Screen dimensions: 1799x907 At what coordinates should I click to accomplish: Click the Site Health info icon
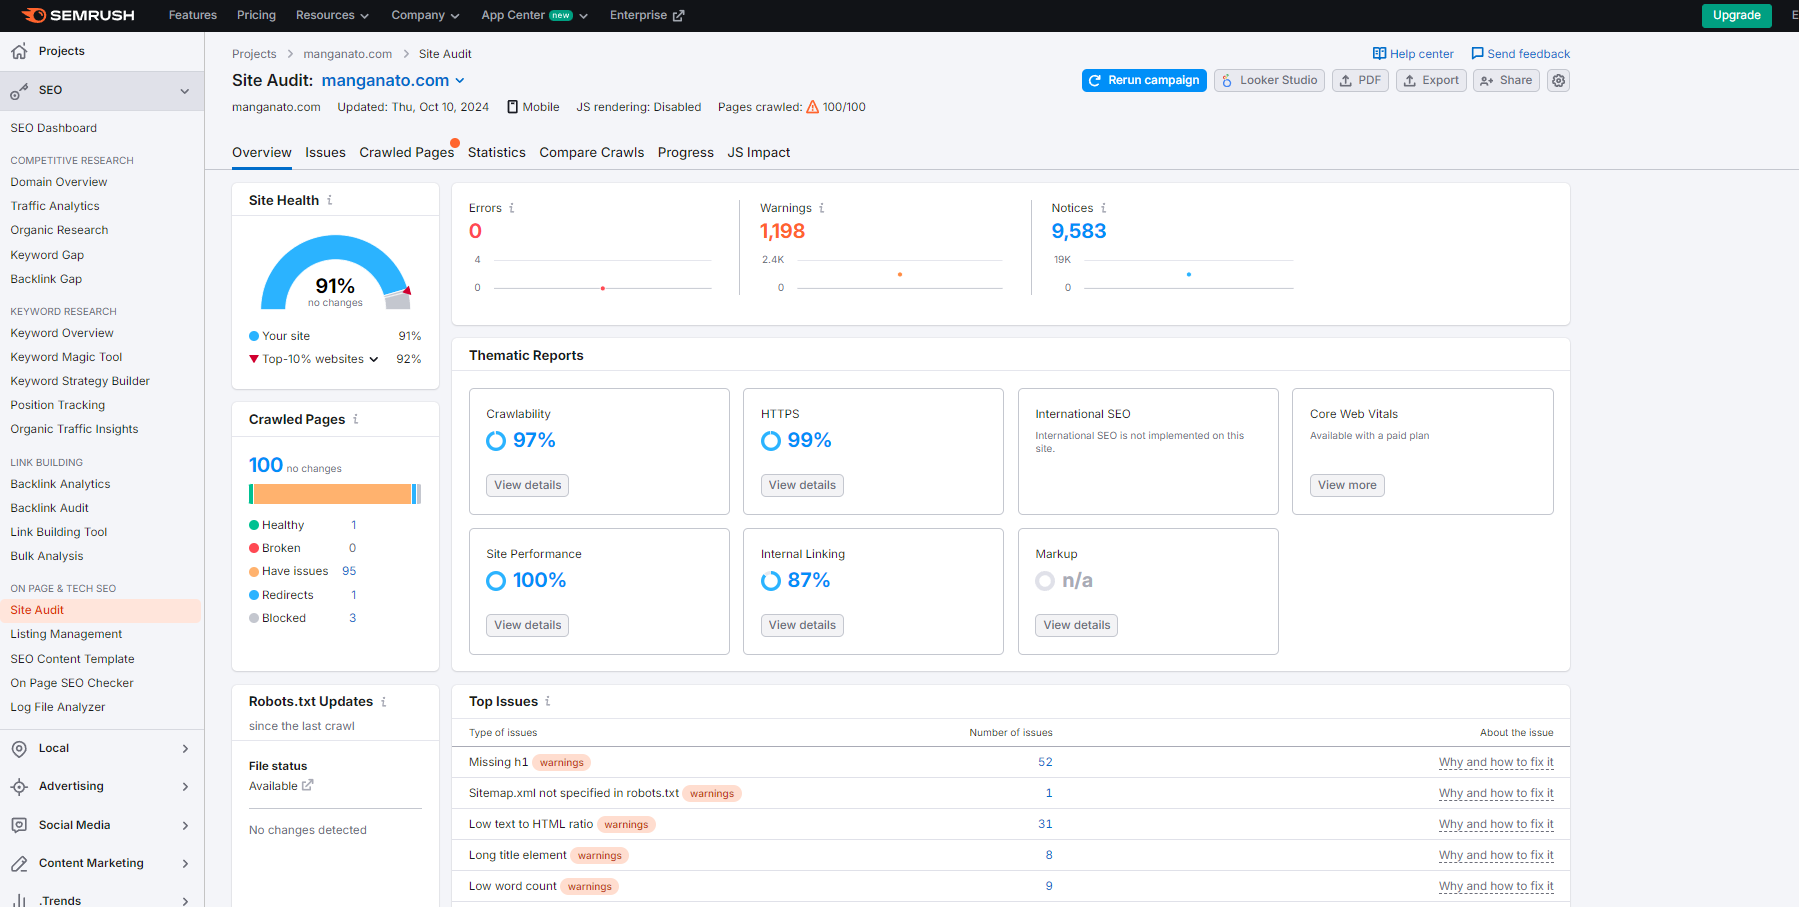coord(330,200)
